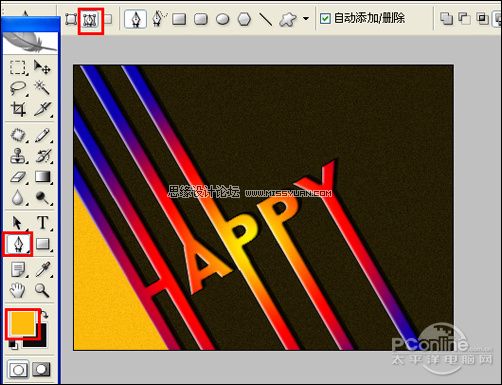The height and width of the screenshot is (385, 502).
Task: Reset default foreground and background colors
Action: [x=13, y=345]
